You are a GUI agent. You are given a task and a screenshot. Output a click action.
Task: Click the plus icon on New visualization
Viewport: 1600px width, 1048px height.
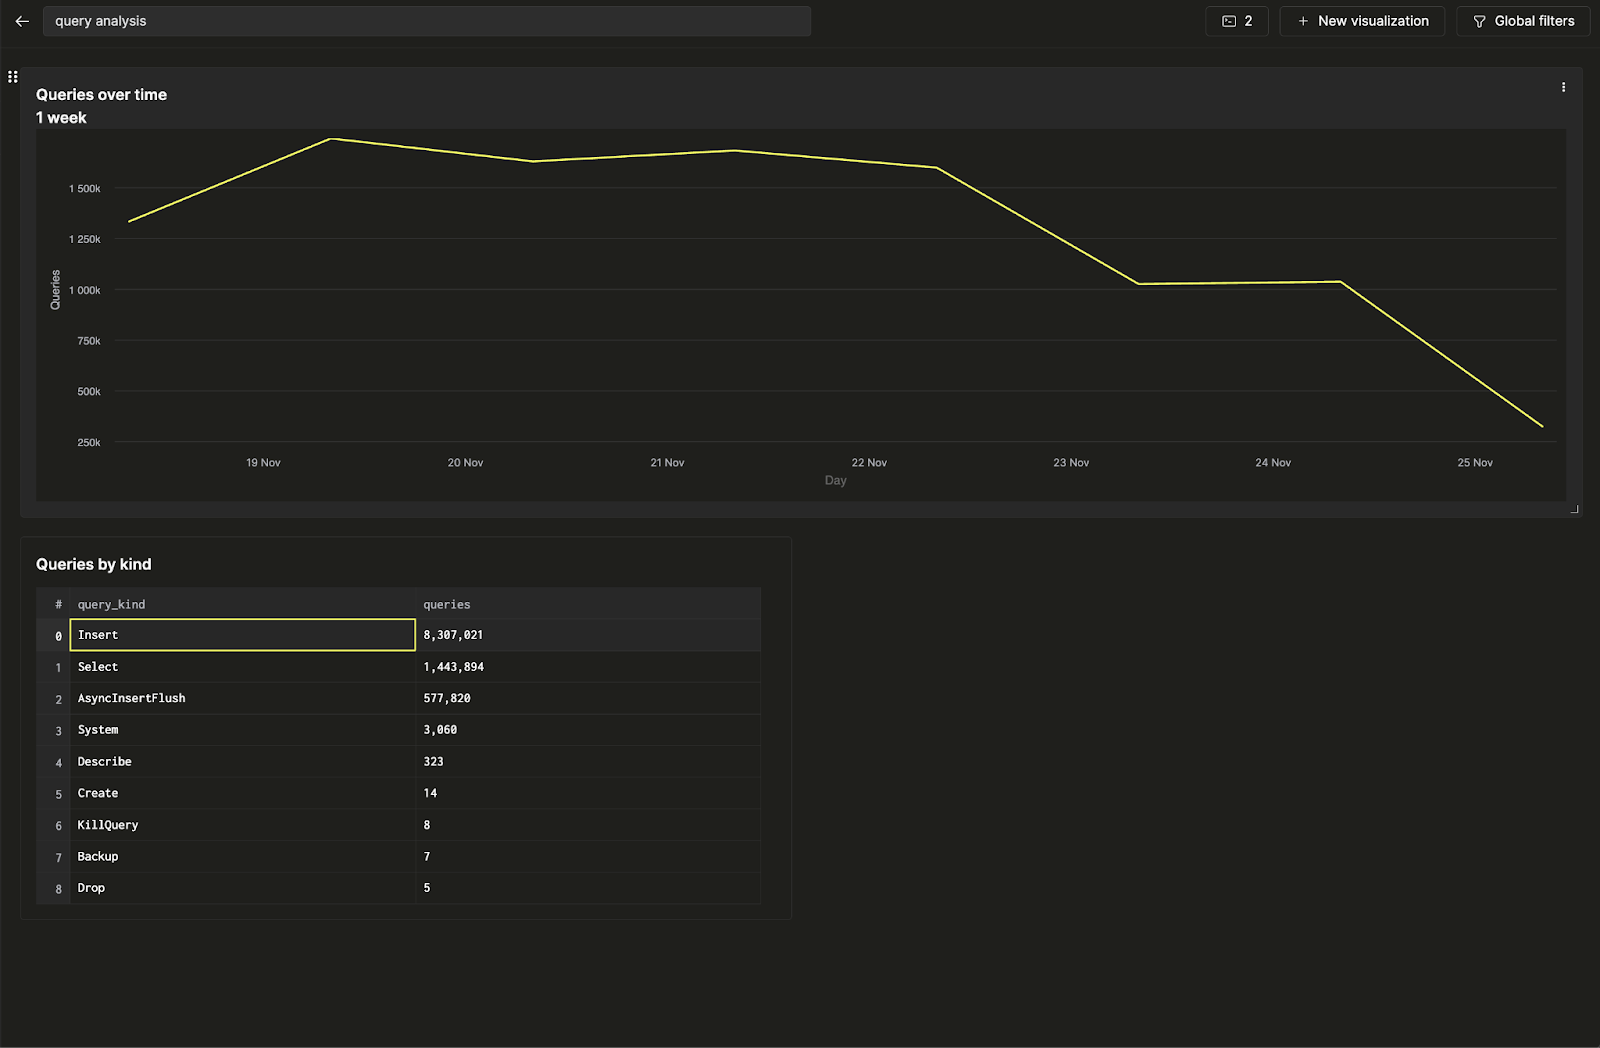point(1301,21)
